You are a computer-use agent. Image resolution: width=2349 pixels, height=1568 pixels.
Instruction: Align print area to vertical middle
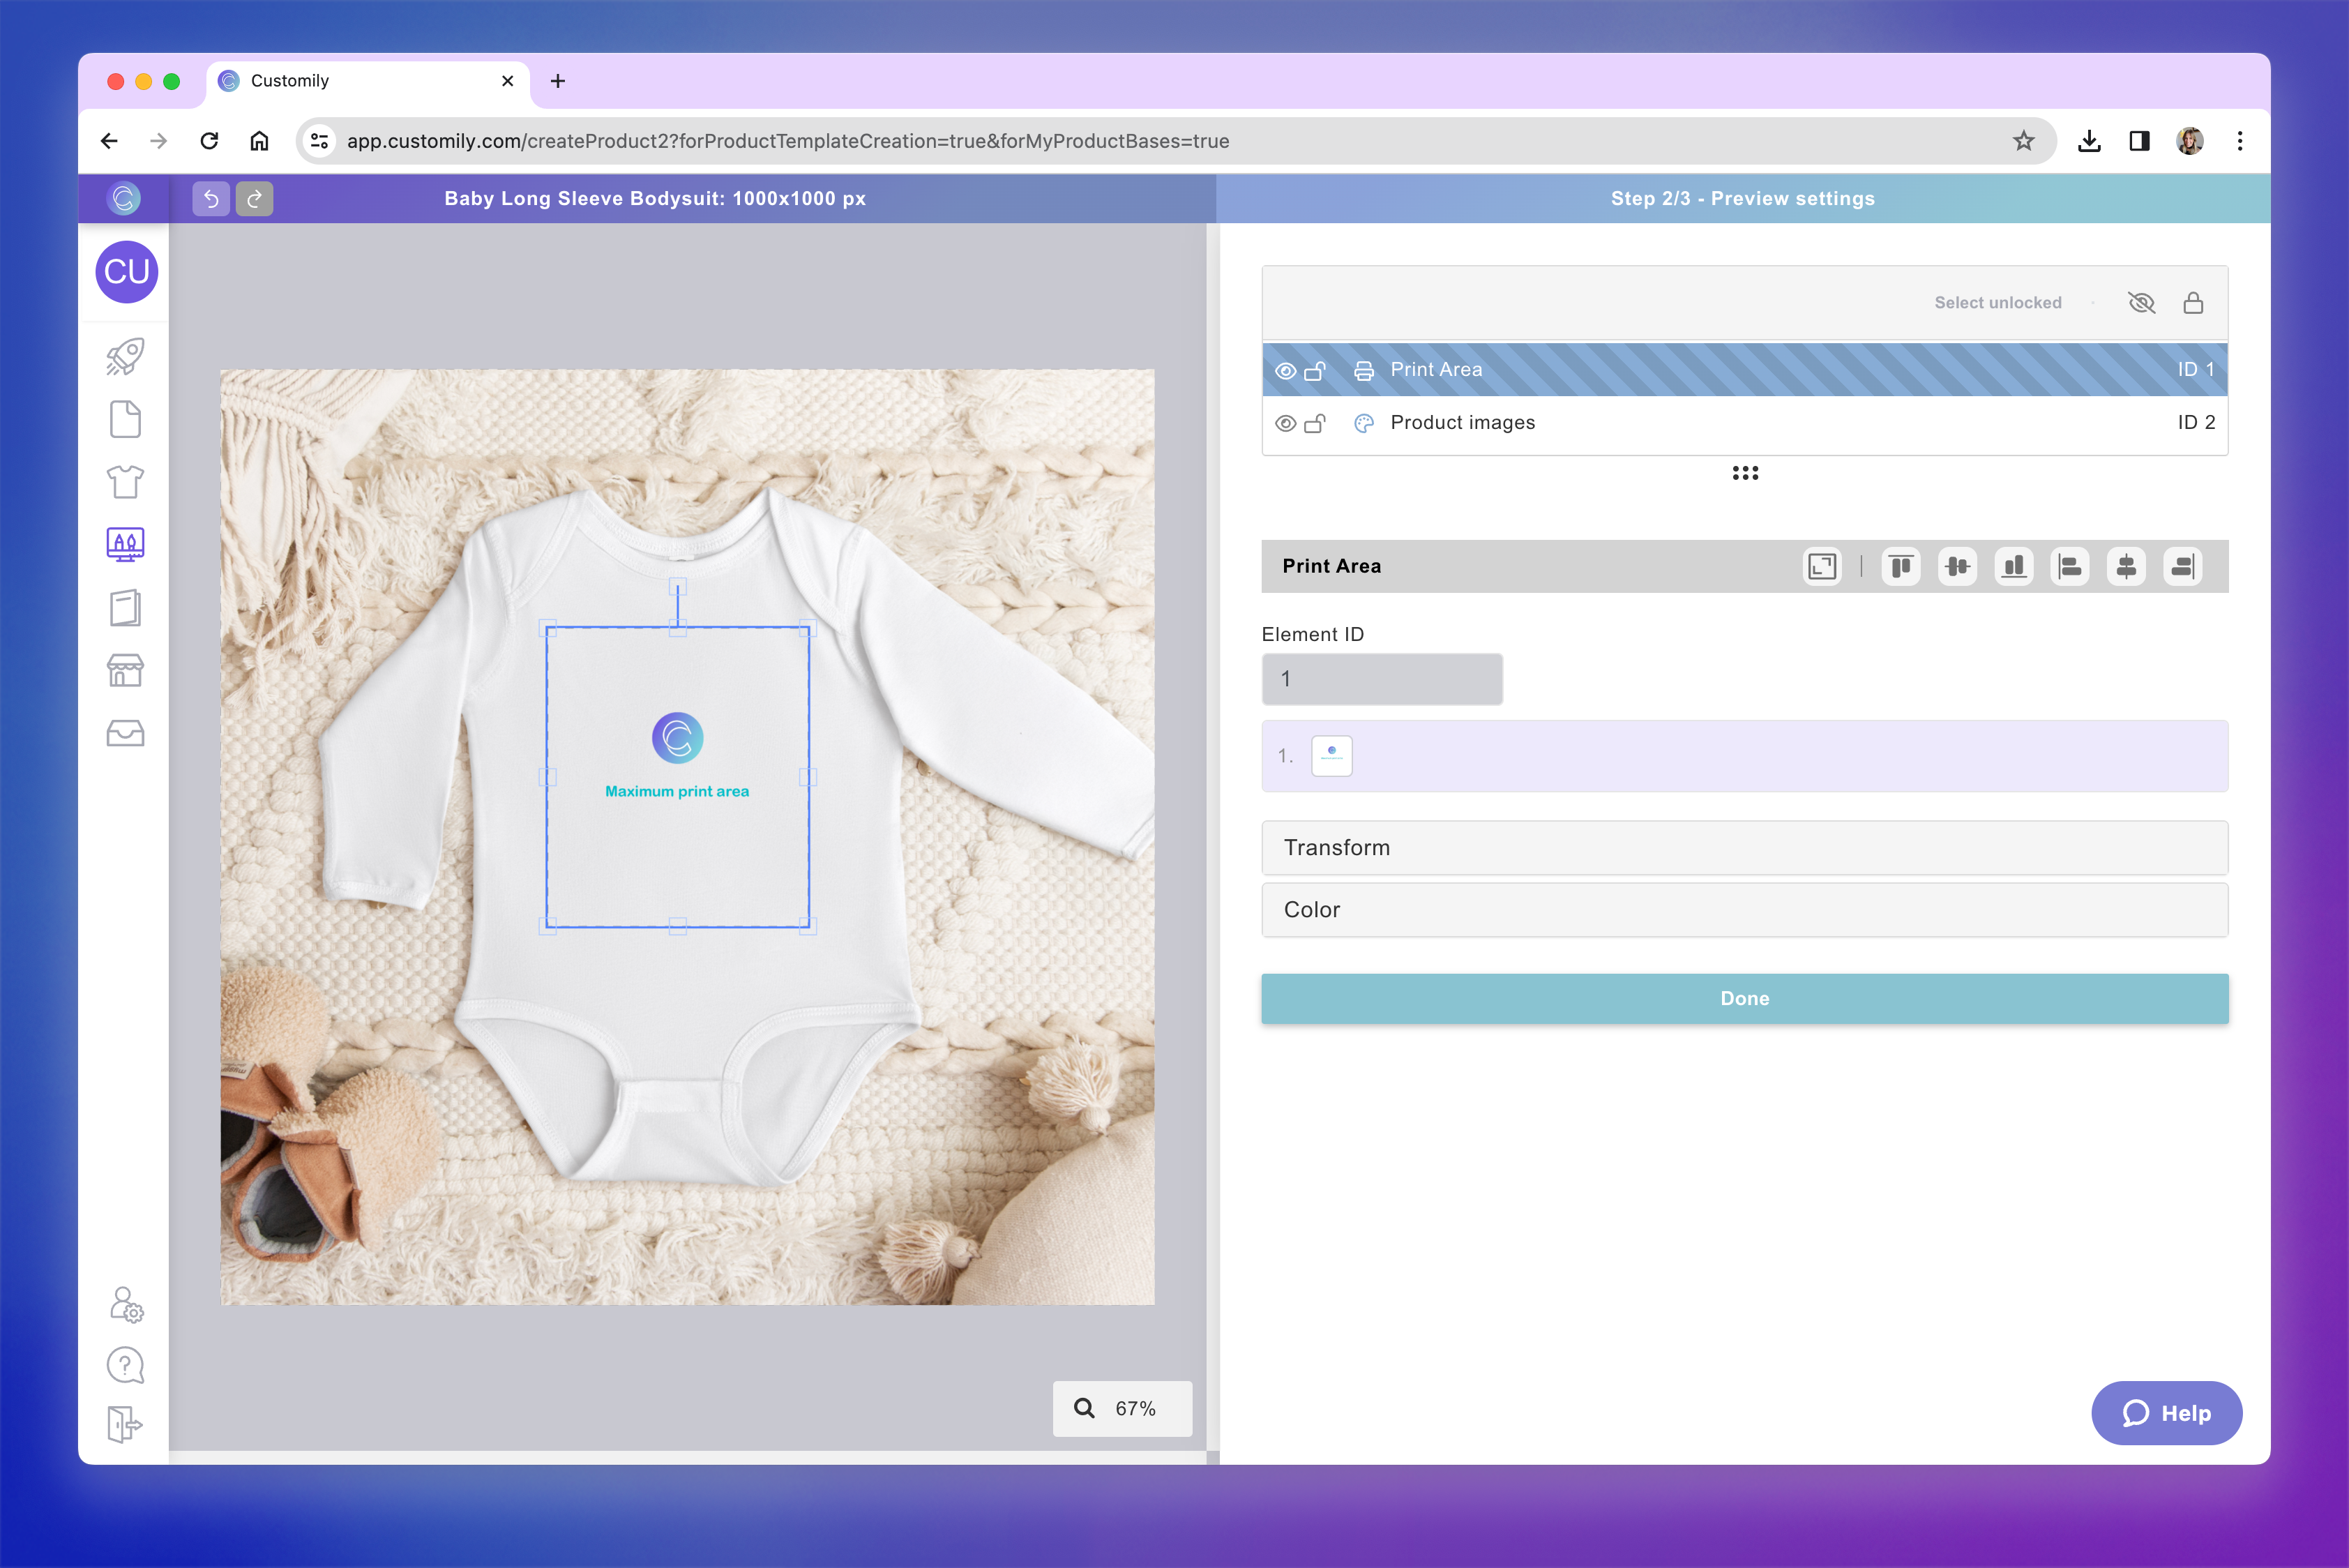[x=1957, y=567]
